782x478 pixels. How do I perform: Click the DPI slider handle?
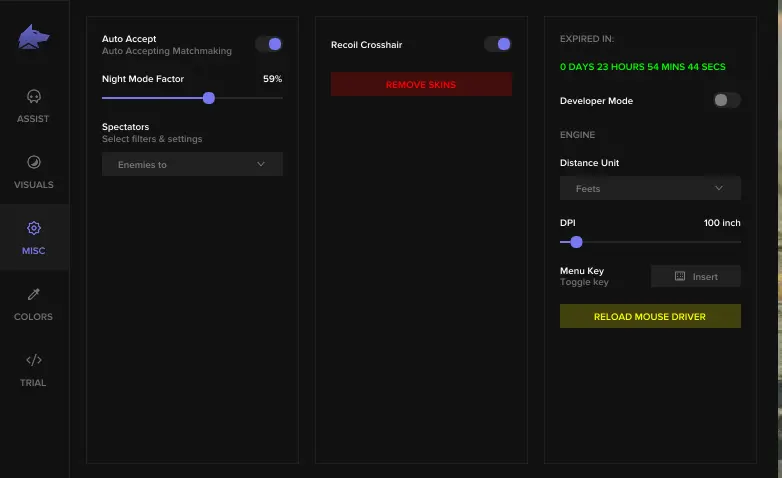coord(576,242)
